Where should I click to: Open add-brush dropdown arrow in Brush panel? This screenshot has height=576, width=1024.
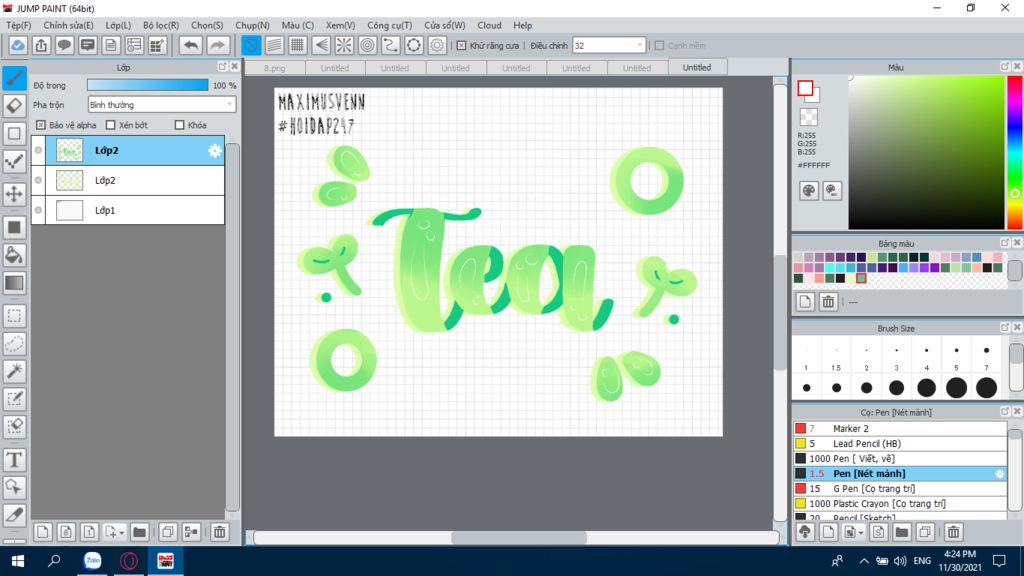coord(861,533)
